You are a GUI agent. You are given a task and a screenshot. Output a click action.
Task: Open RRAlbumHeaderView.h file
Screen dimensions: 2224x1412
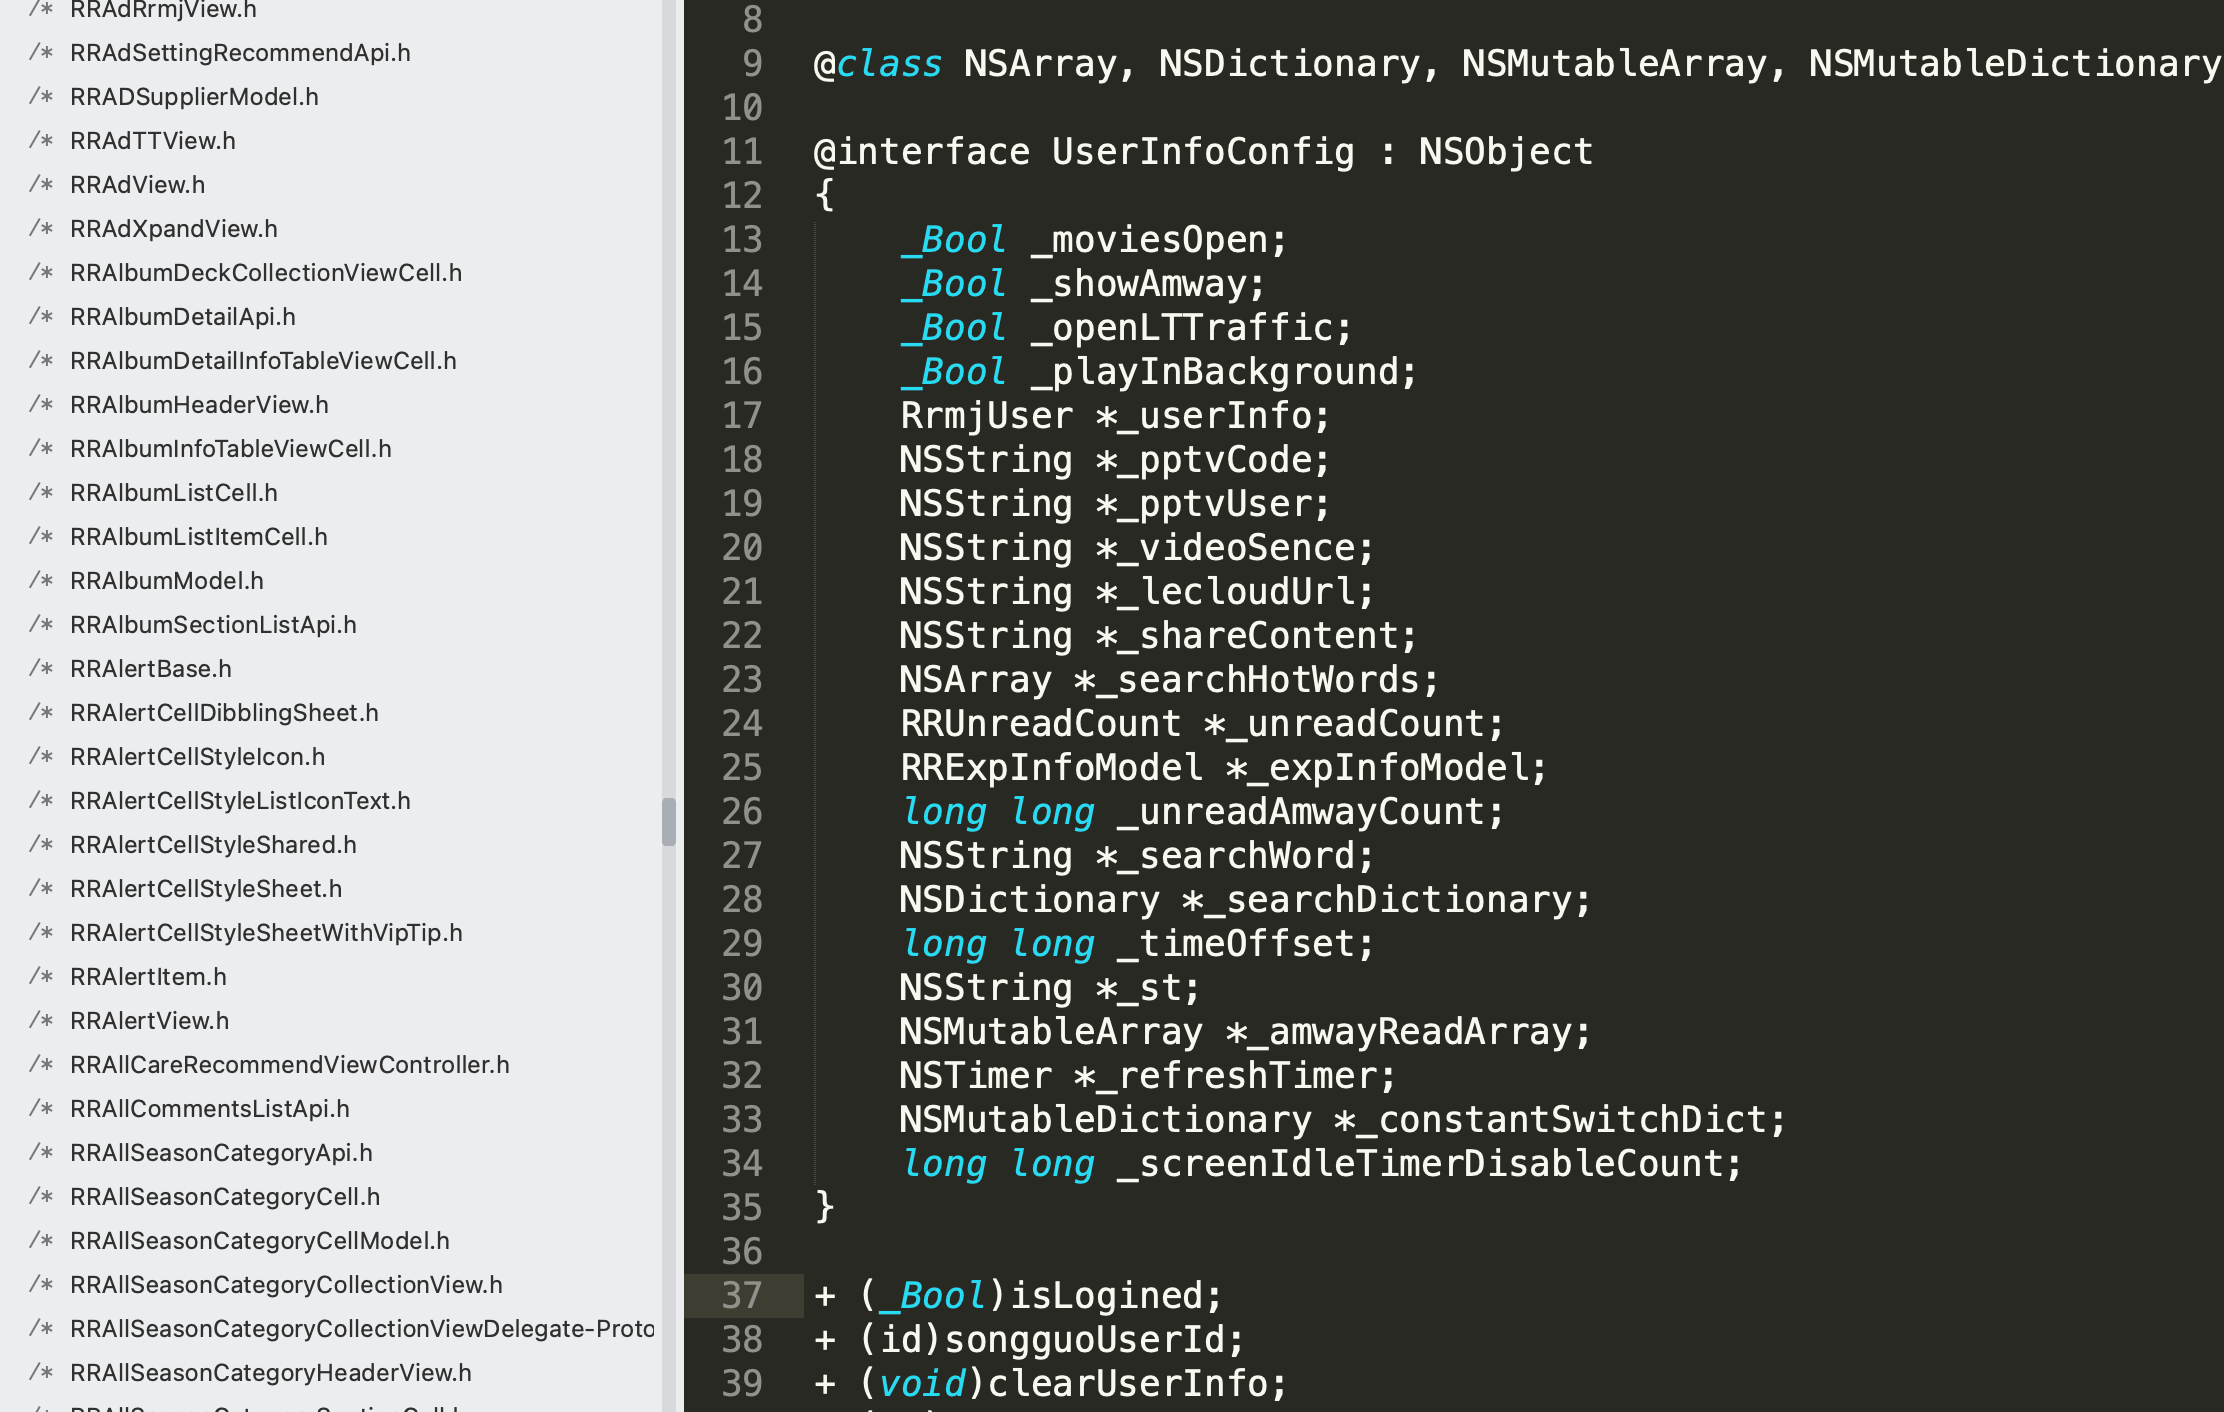pyautogui.click(x=199, y=405)
